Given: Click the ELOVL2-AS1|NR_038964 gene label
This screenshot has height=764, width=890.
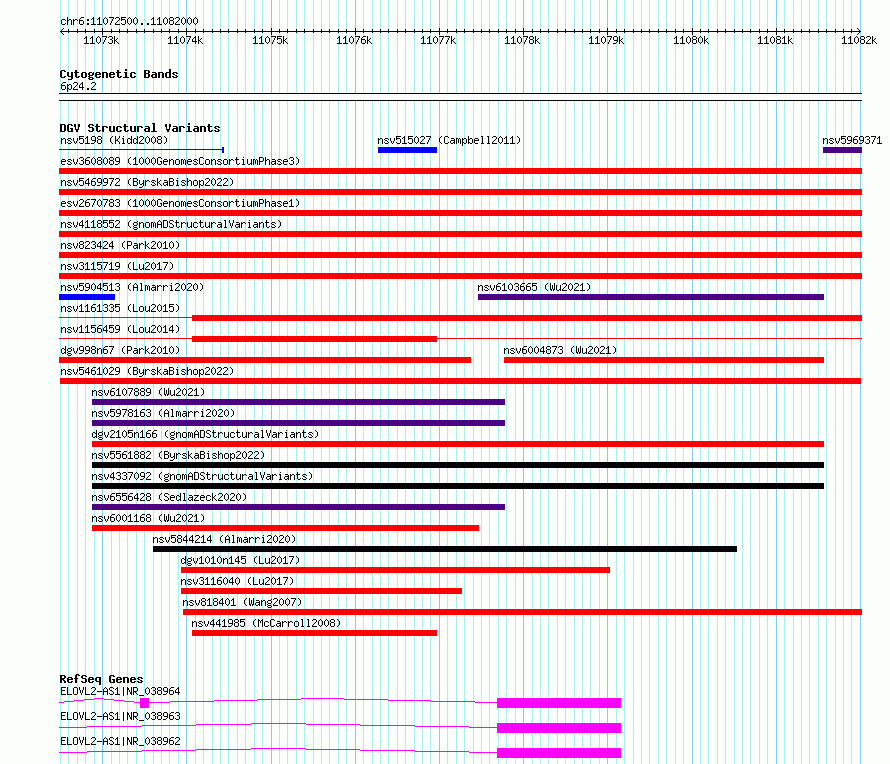Looking at the screenshot, I should pos(120,691).
